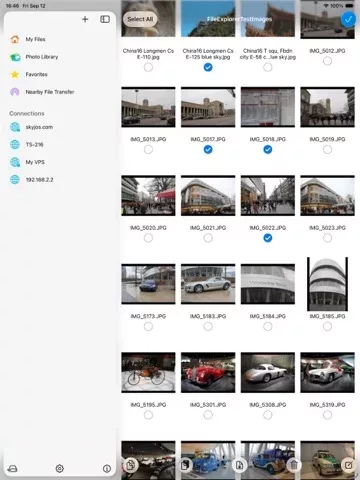
Task: Open 192.168.2.2 connection globe icon
Action: coord(15,180)
